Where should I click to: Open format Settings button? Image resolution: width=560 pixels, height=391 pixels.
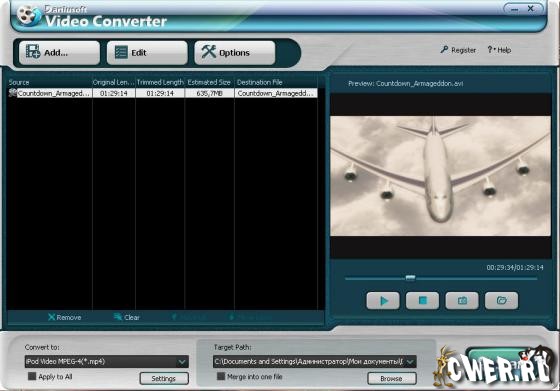(x=164, y=379)
